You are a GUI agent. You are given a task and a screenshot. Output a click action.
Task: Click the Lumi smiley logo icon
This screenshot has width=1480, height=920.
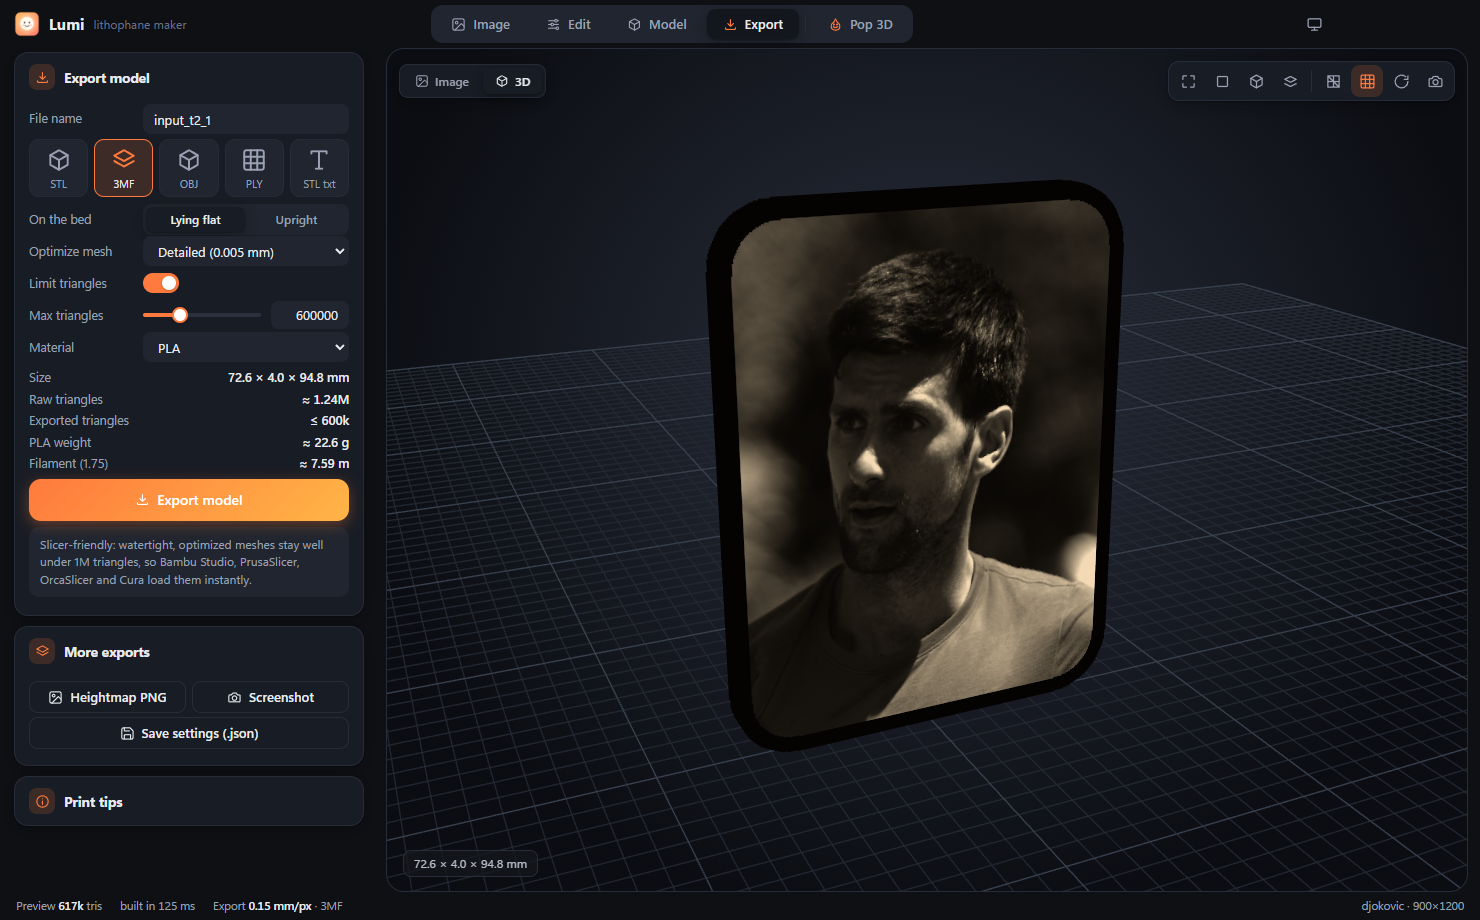pyautogui.click(x=27, y=24)
